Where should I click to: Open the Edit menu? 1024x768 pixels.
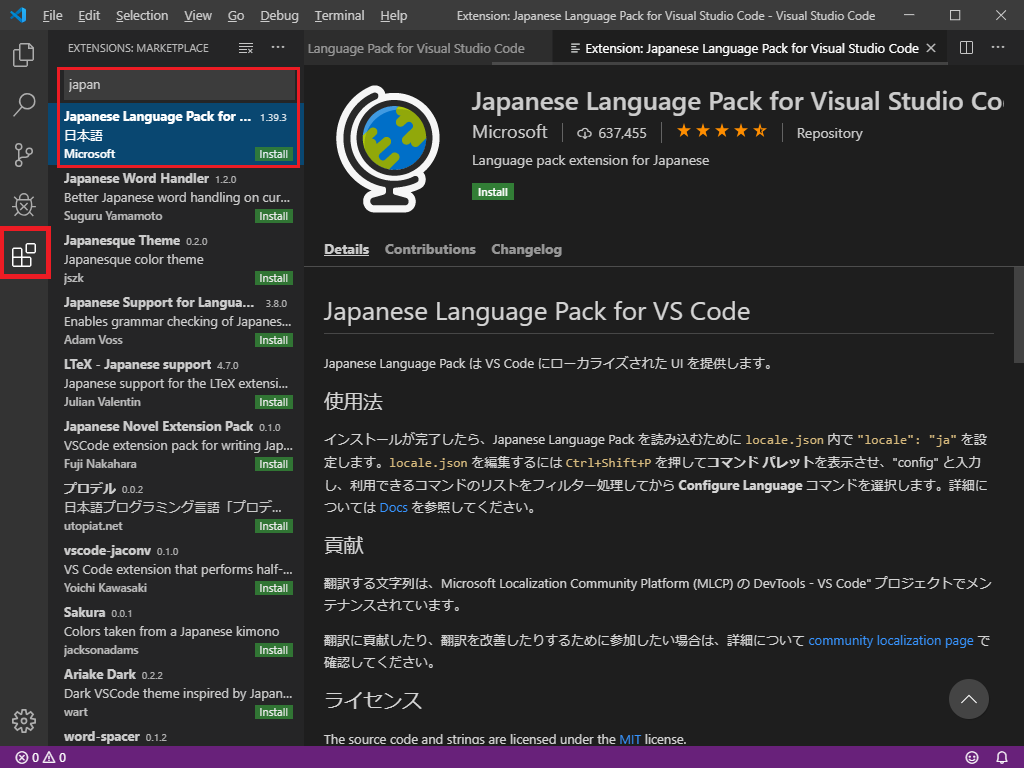[x=89, y=16]
